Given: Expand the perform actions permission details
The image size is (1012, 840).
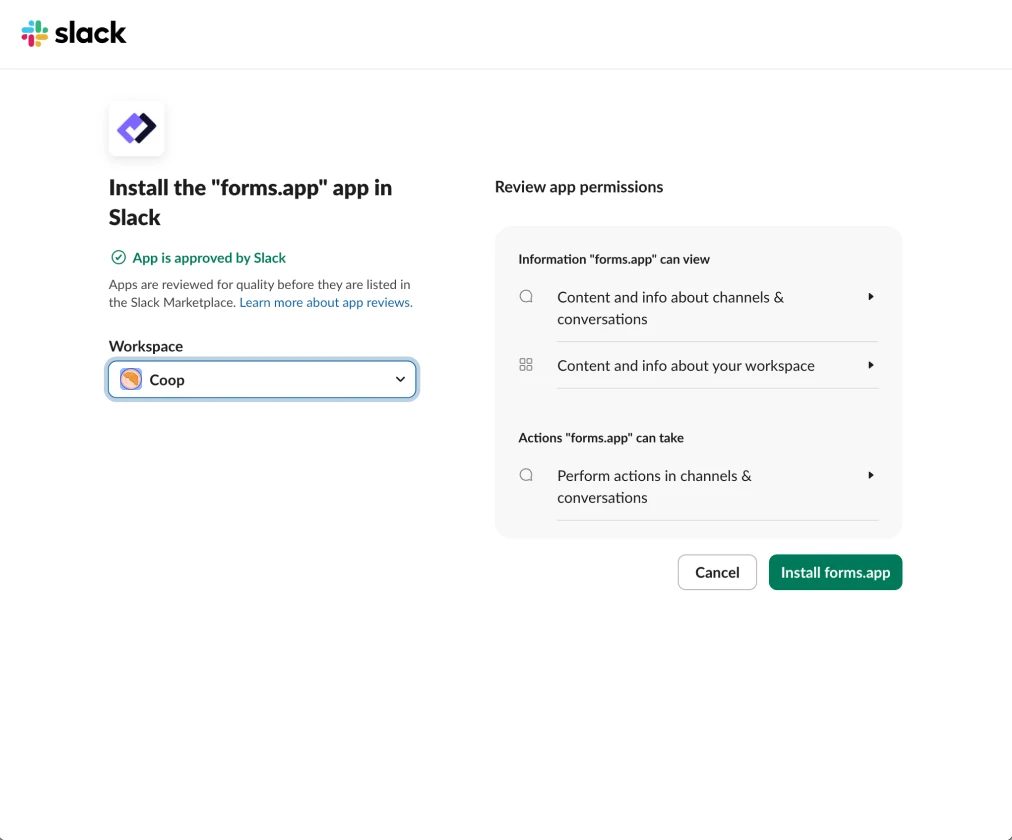Looking at the screenshot, I should click(x=870, y=475).
